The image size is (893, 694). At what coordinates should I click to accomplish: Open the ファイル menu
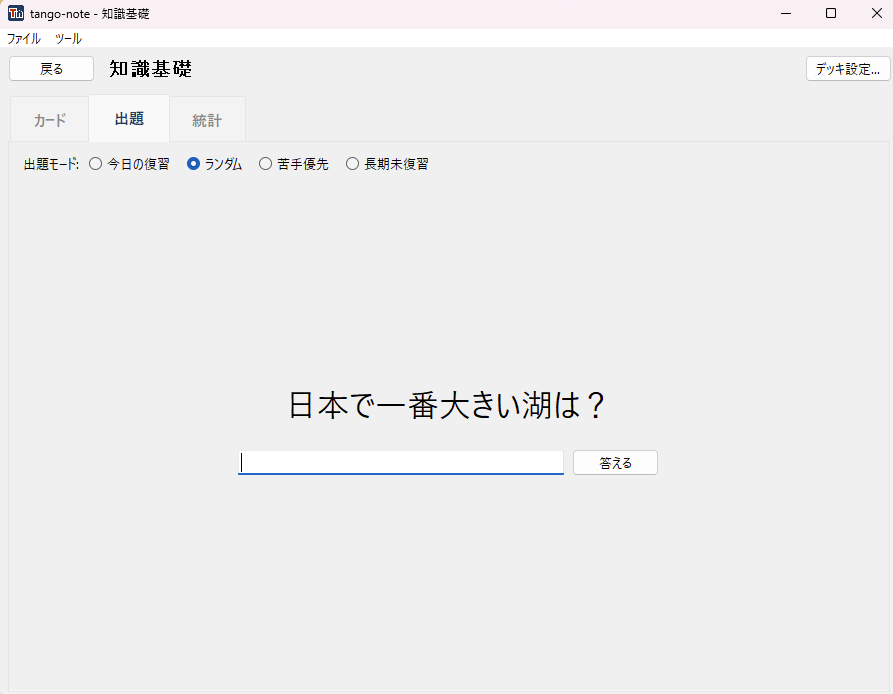tap(23, 39)
